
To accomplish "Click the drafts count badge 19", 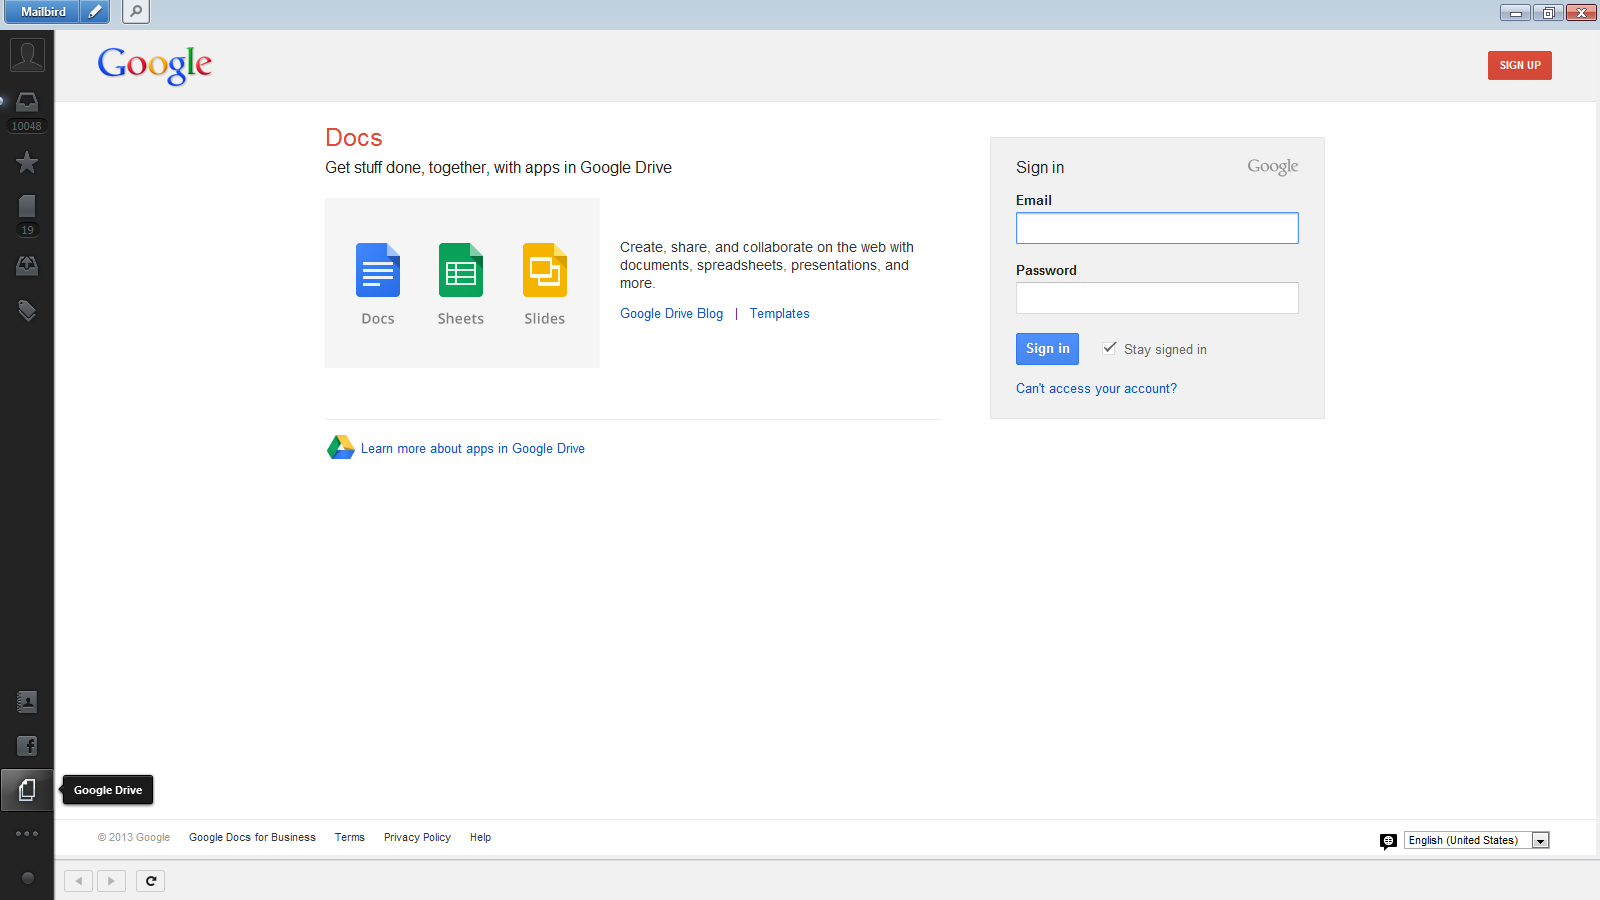I will 27,230.
